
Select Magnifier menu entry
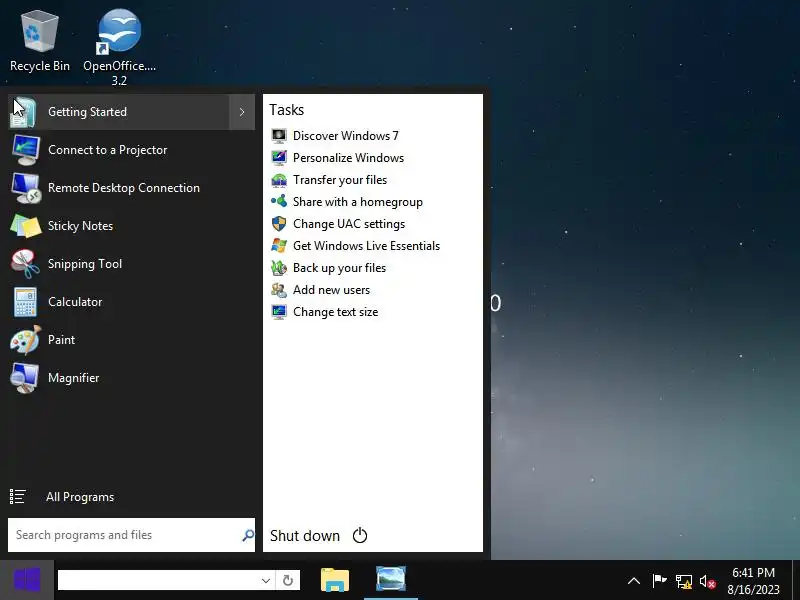click(131, 378)
